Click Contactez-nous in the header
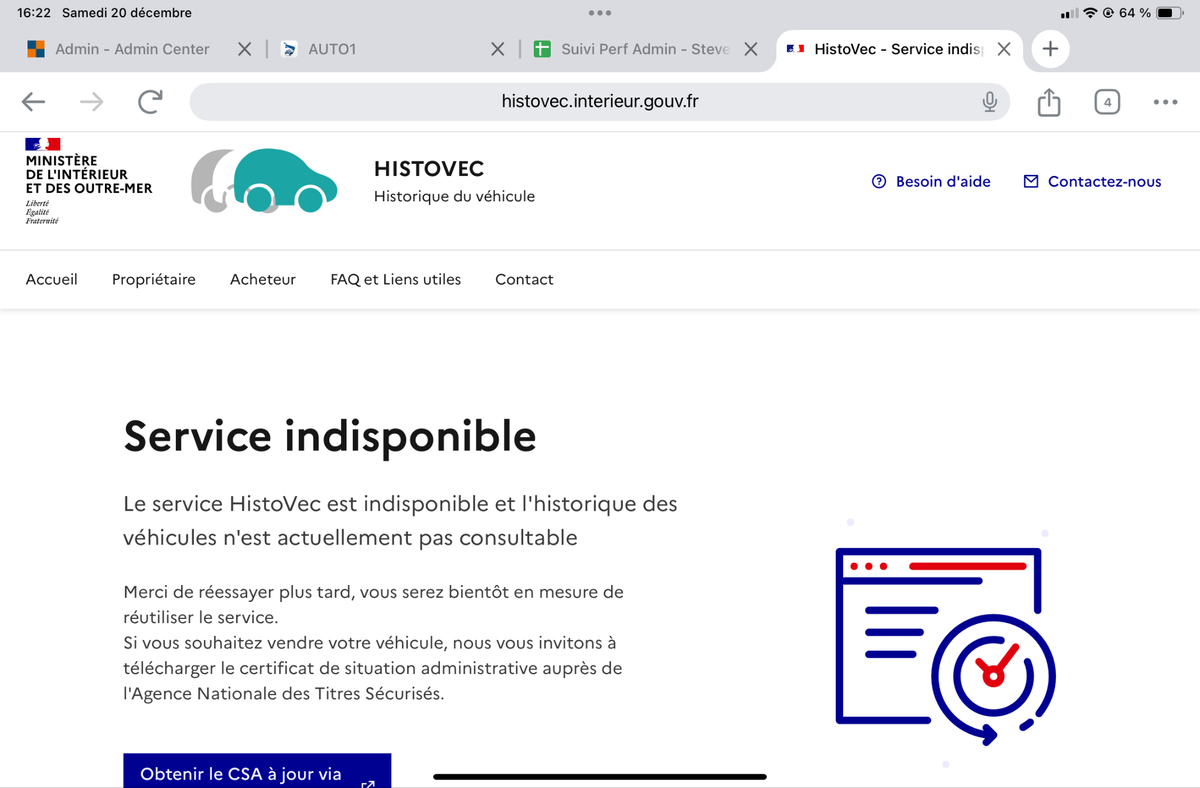Image resolution: width=1200 pixels, height=788 pixels. coord(1092,181)
